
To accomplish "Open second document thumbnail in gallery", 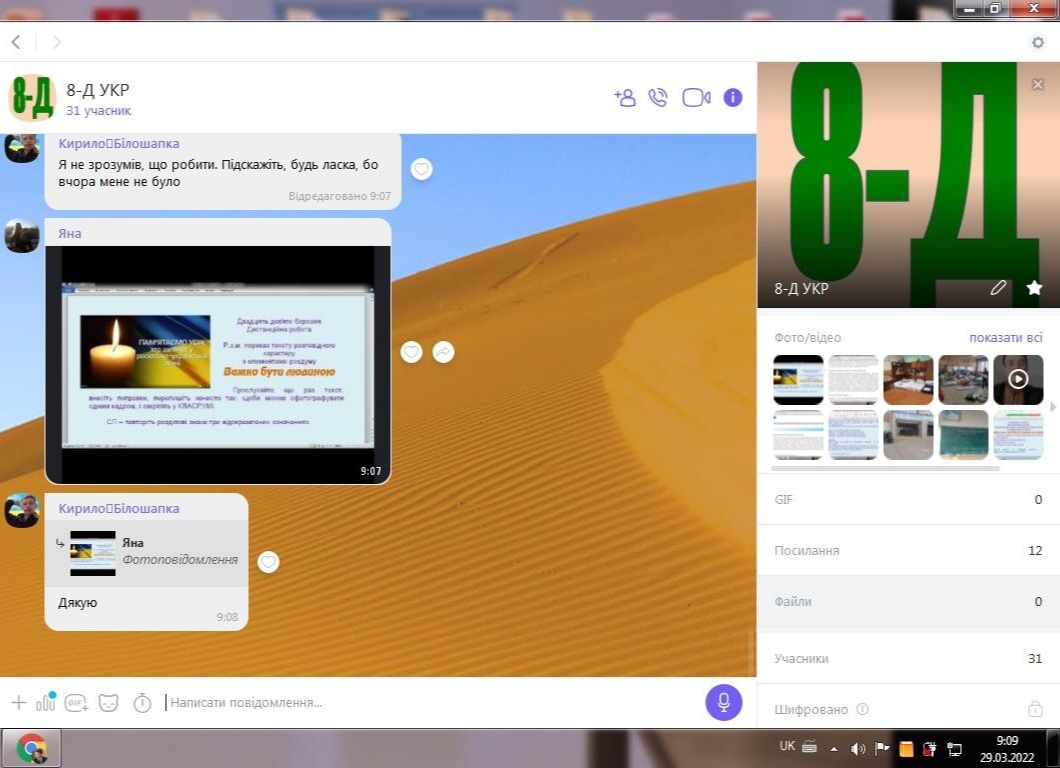I will pyautogui.click(x=853, y=380).
